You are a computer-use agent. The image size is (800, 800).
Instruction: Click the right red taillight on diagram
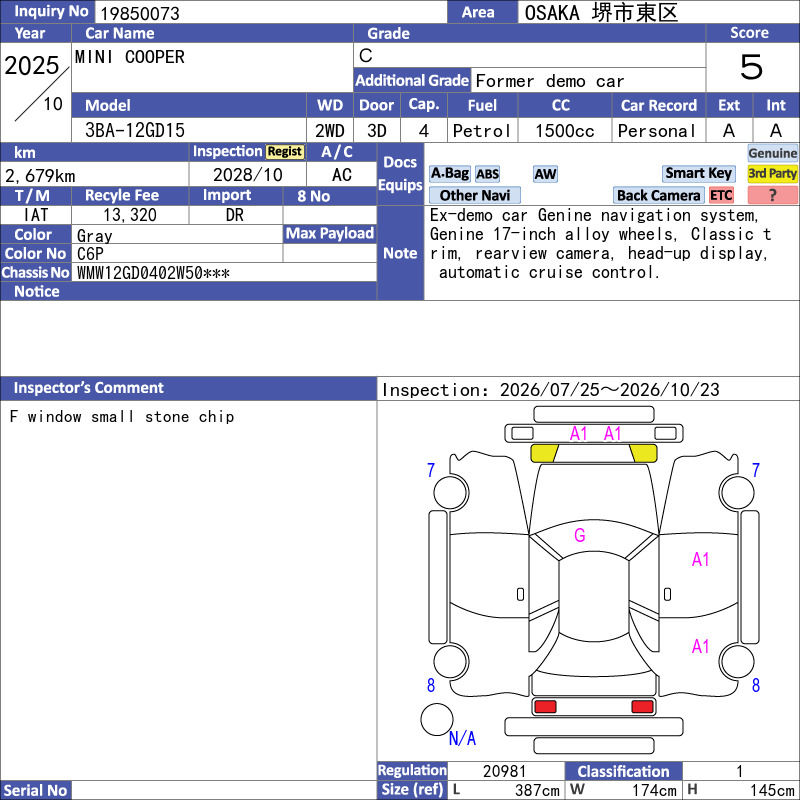tap(642, 707)
